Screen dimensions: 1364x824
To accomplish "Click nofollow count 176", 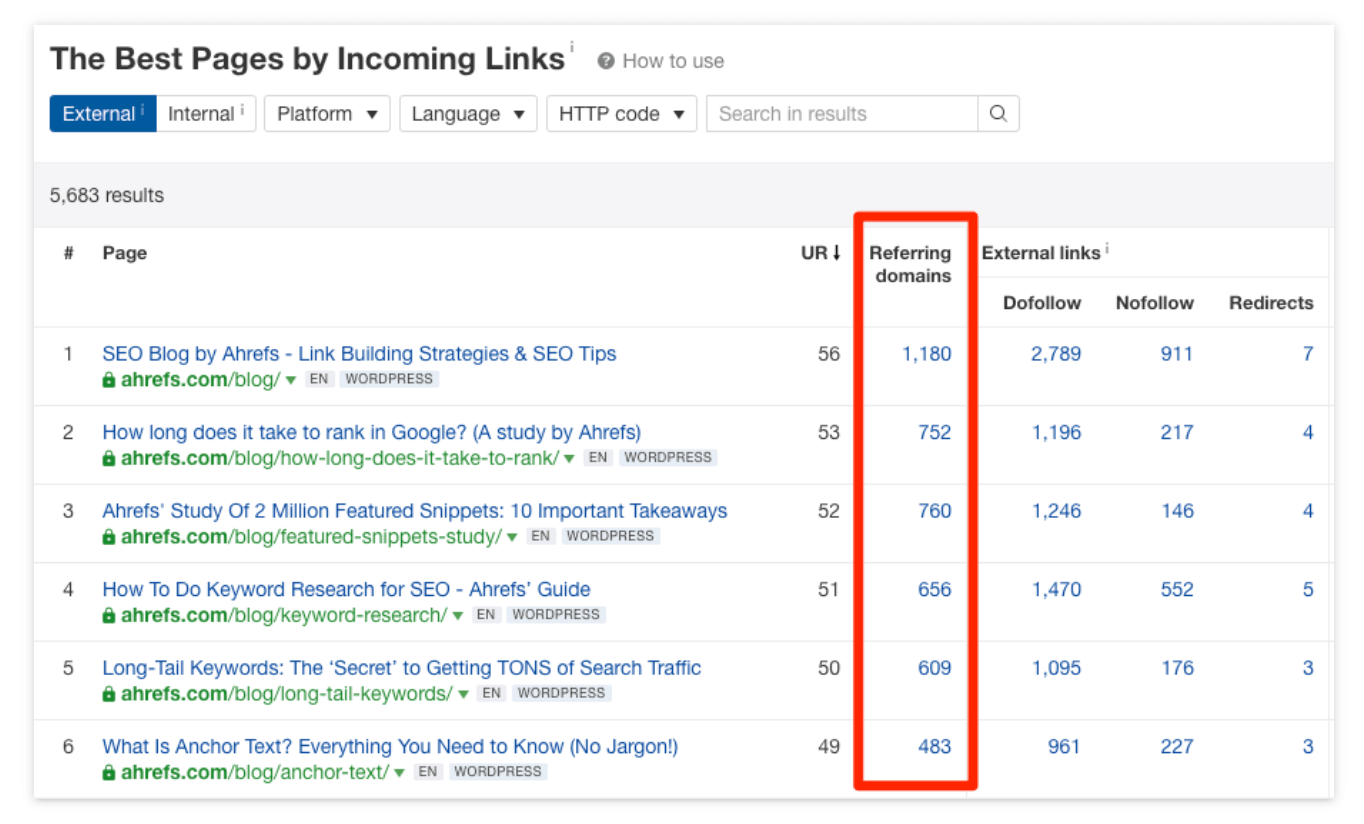I will [x=1177, y=668].
